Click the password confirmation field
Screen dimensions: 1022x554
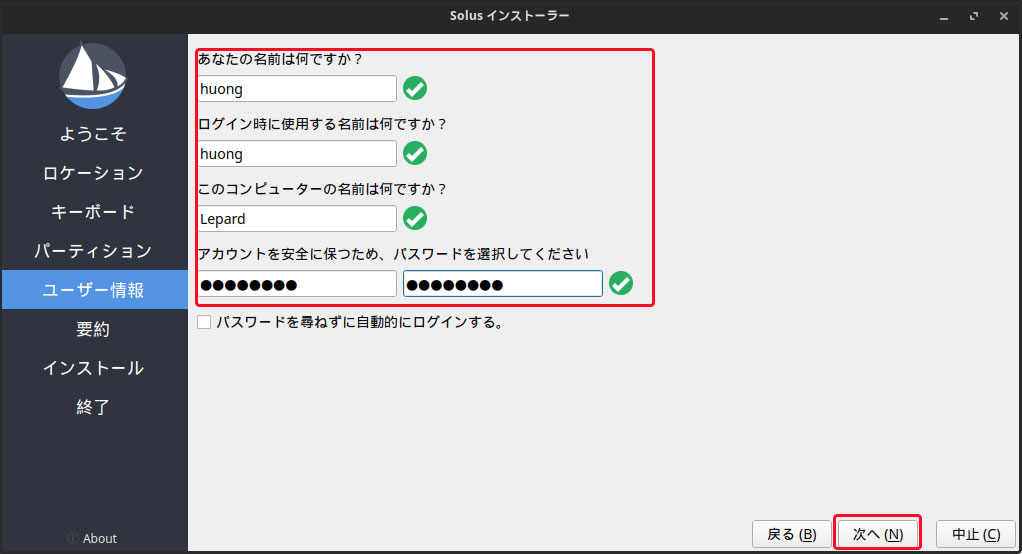click(x=502, y=284)
